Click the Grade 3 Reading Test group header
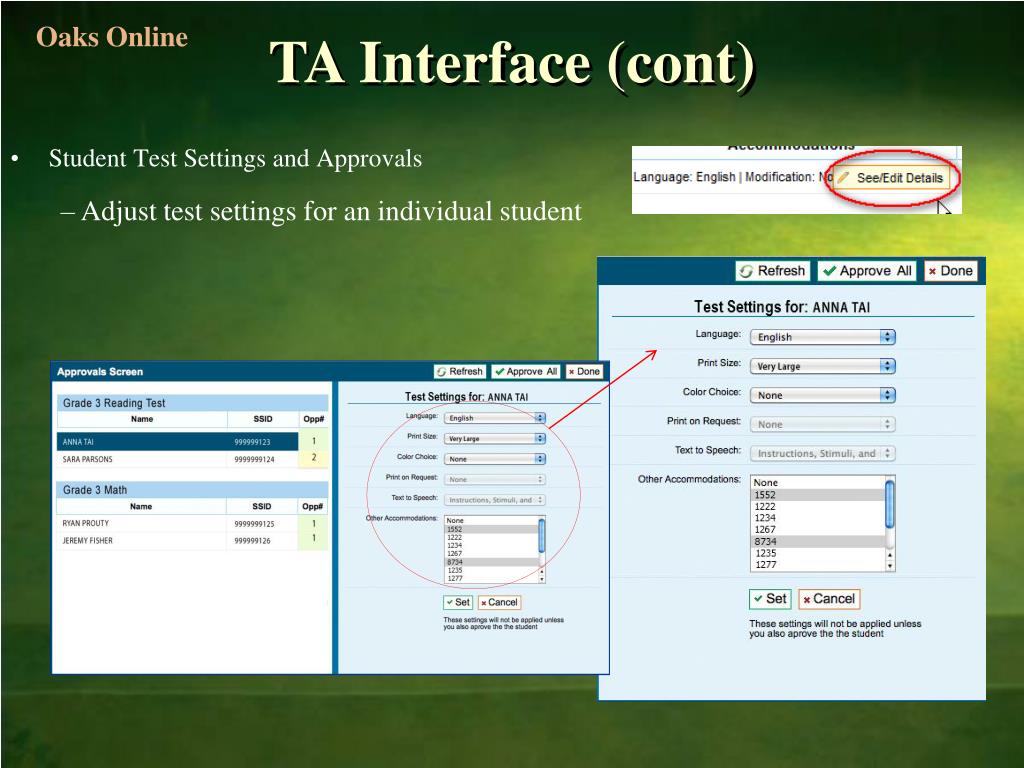This screenshot has height=768, width=1024. (192, 403)
